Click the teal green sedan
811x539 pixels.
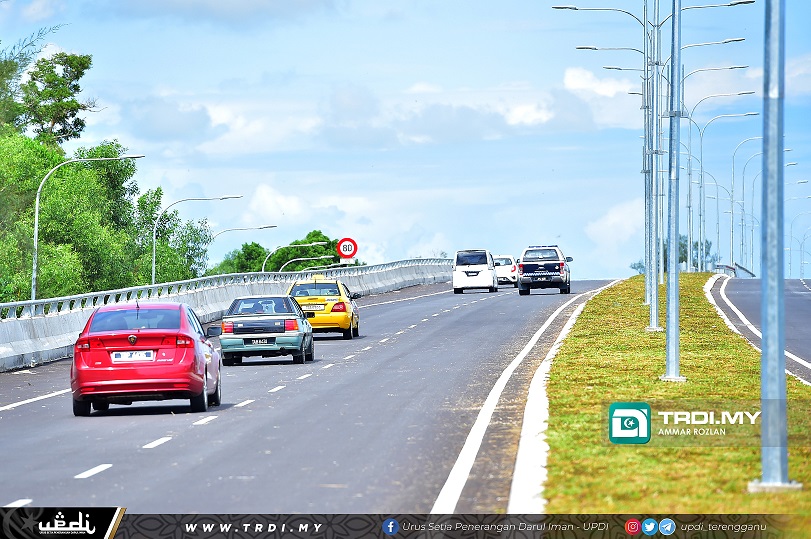(x=266, y=328)
